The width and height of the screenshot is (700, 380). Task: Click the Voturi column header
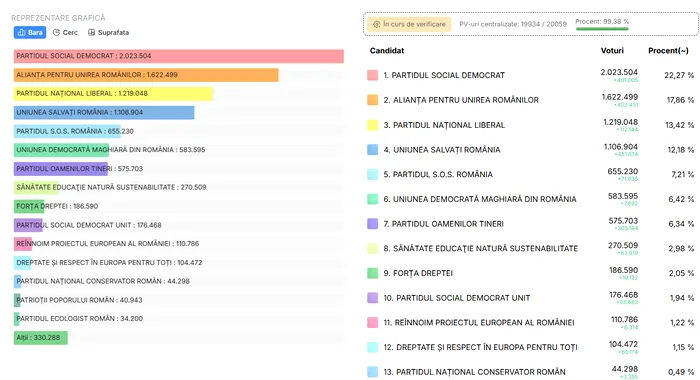612,50
